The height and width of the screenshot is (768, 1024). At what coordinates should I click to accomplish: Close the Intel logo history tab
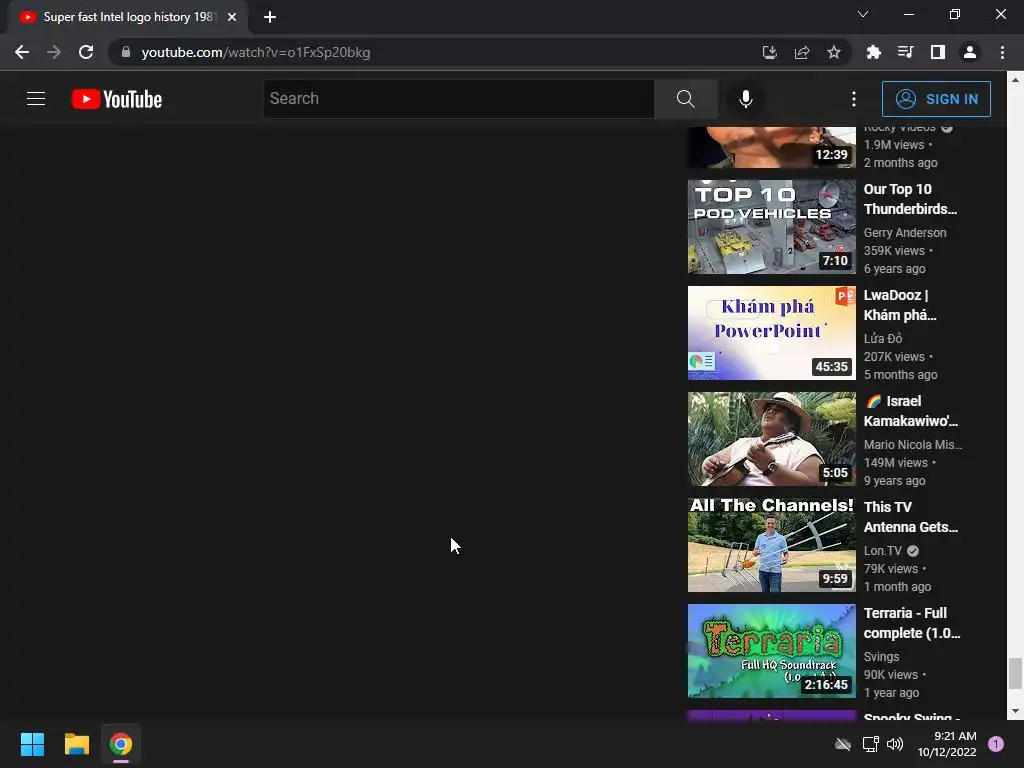point(232,17)
